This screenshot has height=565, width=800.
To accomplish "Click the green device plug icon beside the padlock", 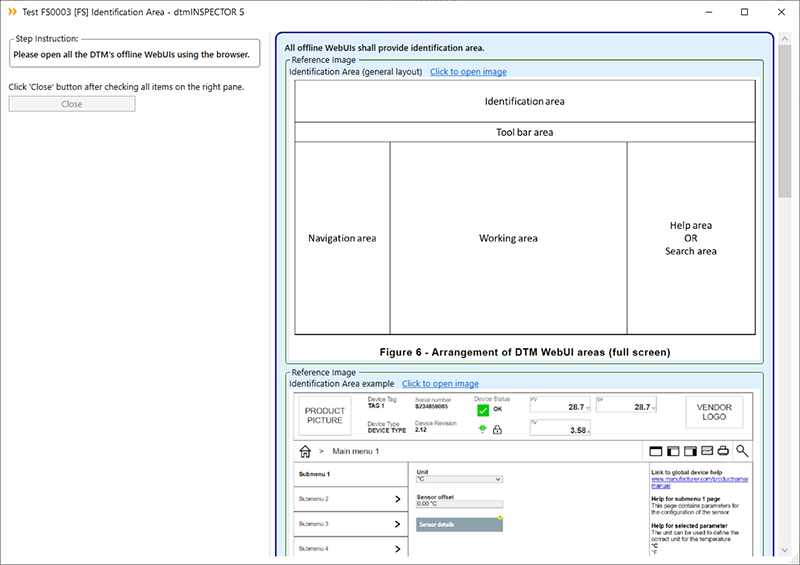I will coord(483,429).
